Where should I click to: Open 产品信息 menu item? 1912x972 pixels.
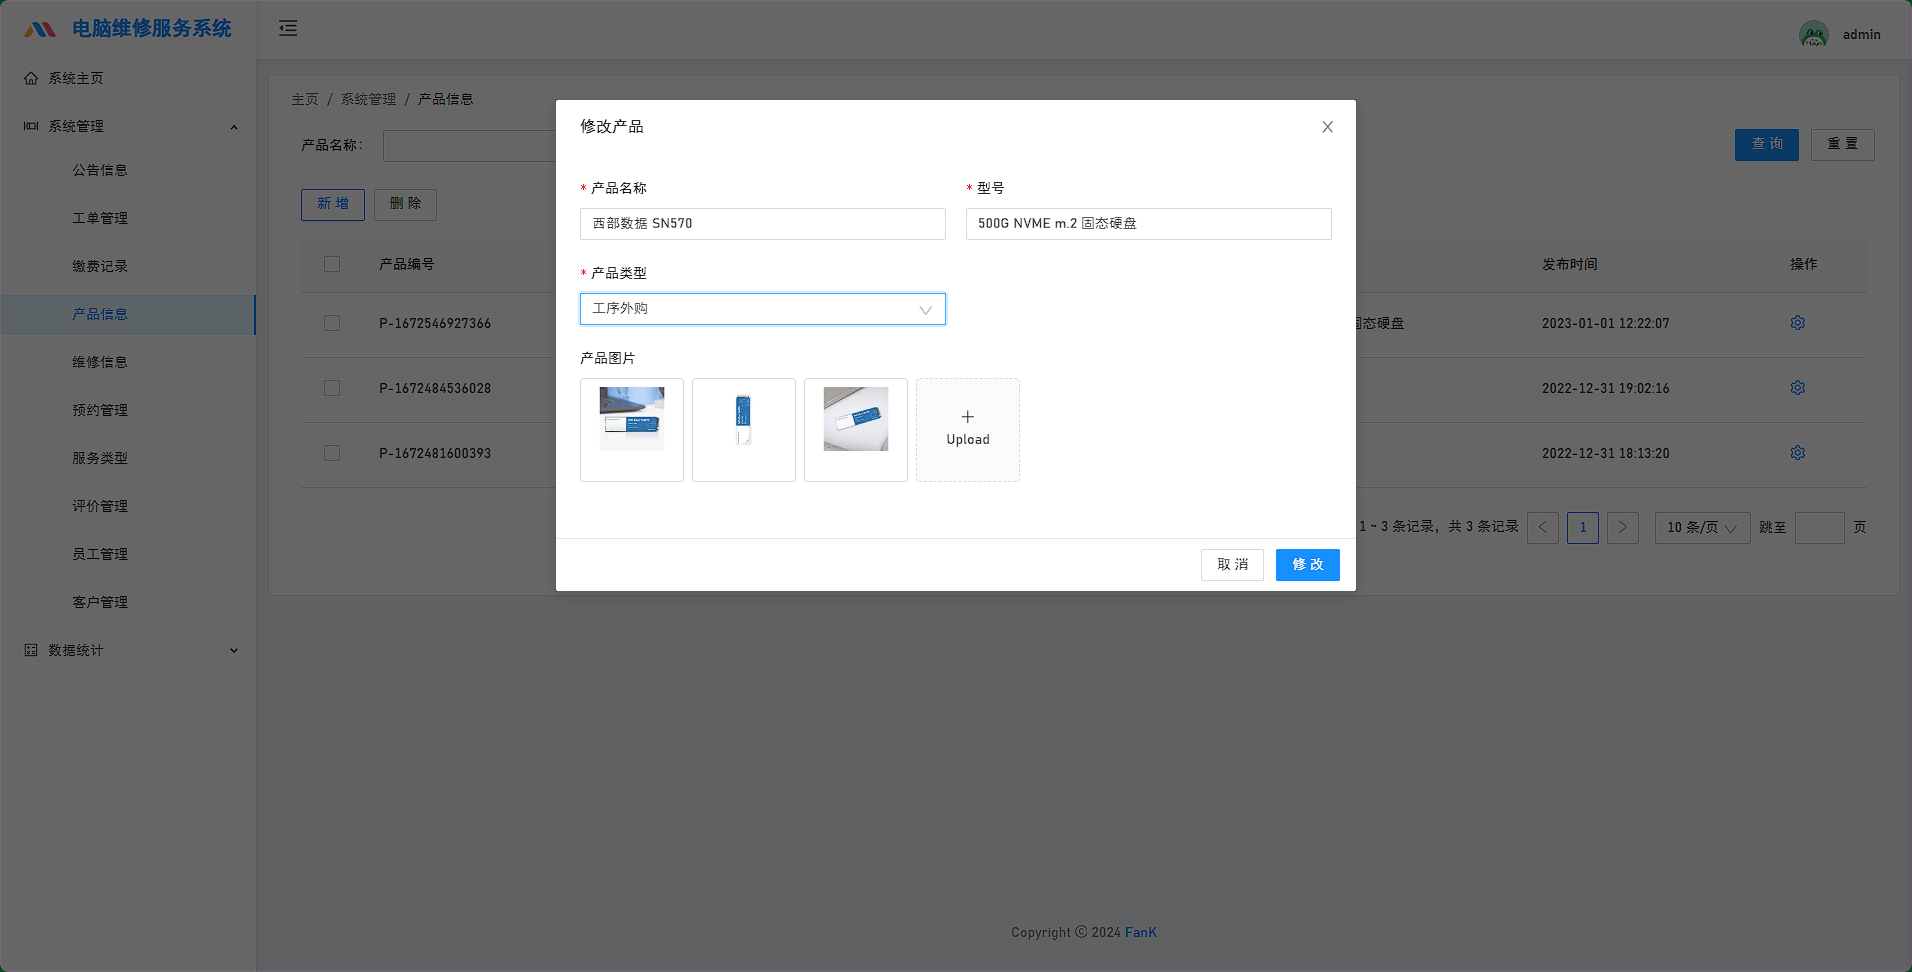[x=128, y=314]
